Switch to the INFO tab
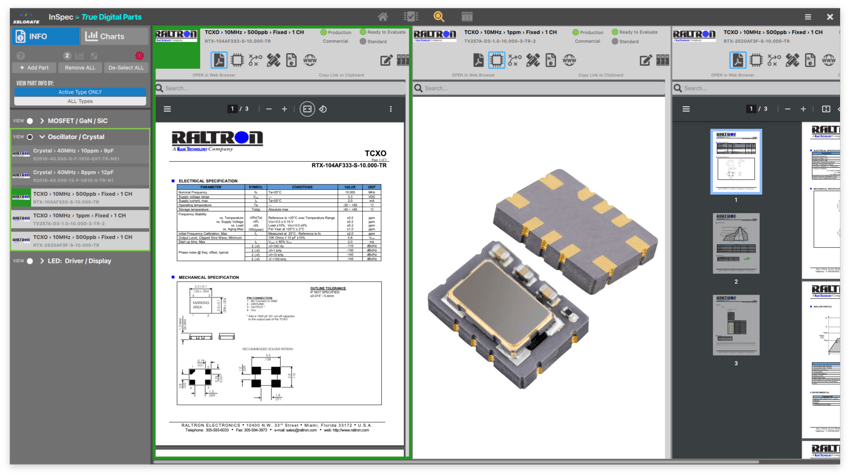 (41, 36)
